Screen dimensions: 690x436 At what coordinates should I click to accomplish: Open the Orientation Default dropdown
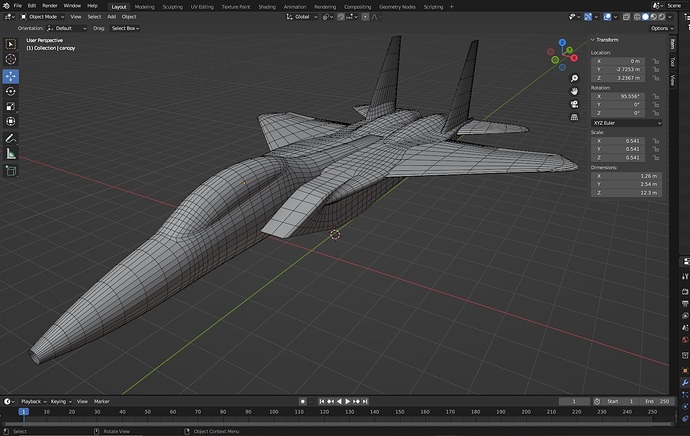click(x=67, y=28)
